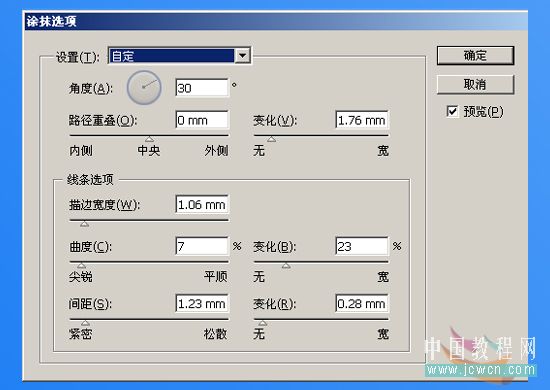Click the 曲度 input field showing 7
Screen dimensions: 550x390
click(202, 246)
